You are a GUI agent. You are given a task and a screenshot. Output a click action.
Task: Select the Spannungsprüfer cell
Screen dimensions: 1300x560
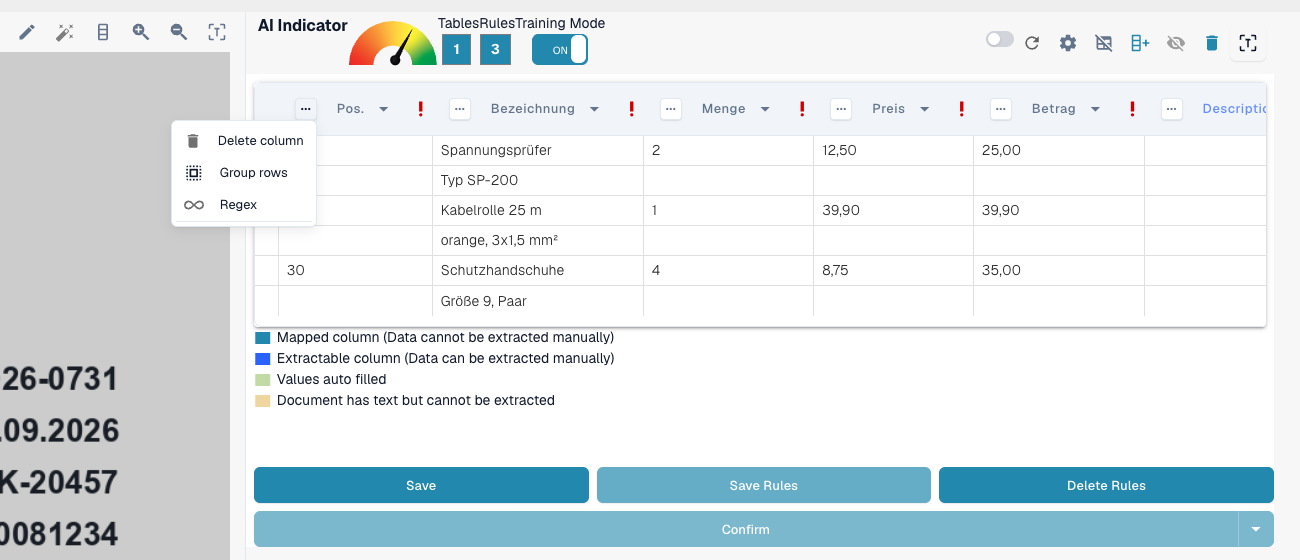[538, 151]
